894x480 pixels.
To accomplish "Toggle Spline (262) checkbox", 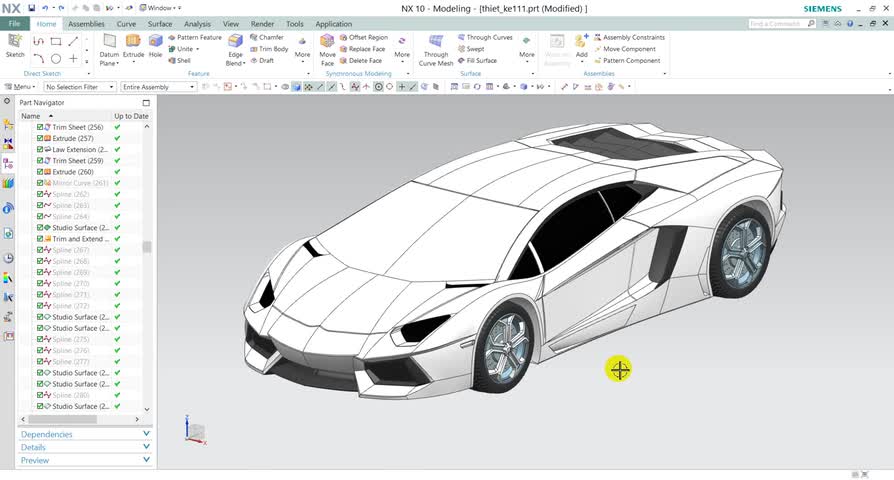I will click(x=40, y=194).
